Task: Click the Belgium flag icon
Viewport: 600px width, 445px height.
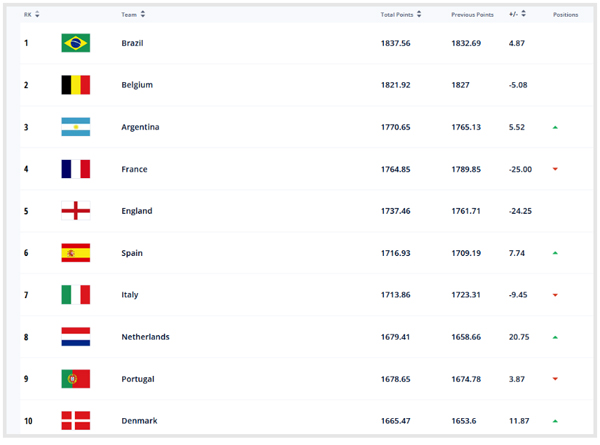Action: click(x=75, y=85)
